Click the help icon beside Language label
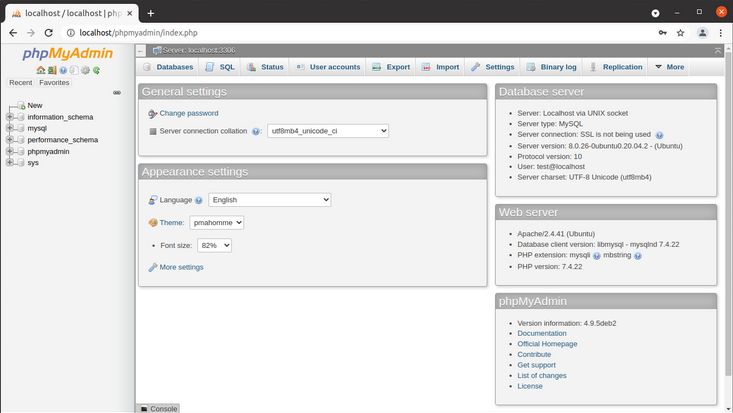 199,200
